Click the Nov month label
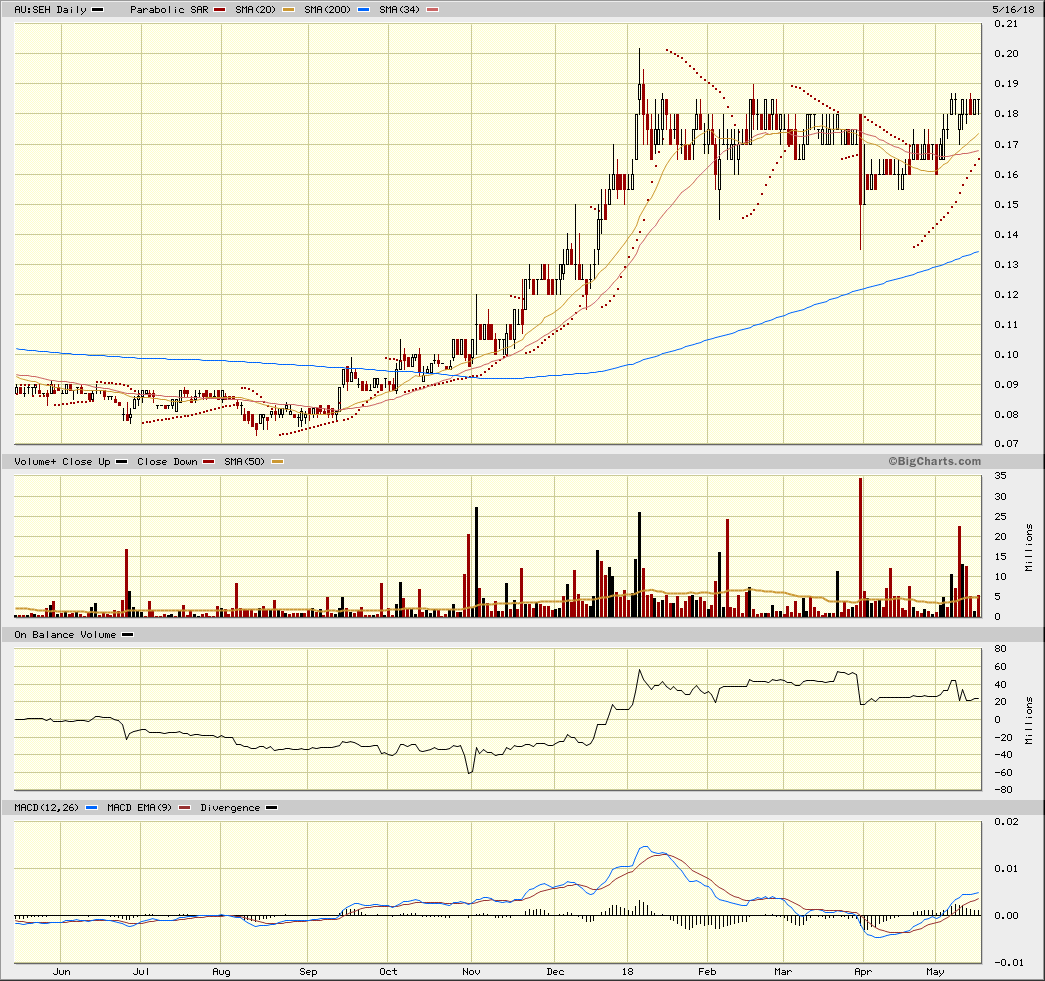The height and width of the screenshot is (981, 1045). pos(471,972)
